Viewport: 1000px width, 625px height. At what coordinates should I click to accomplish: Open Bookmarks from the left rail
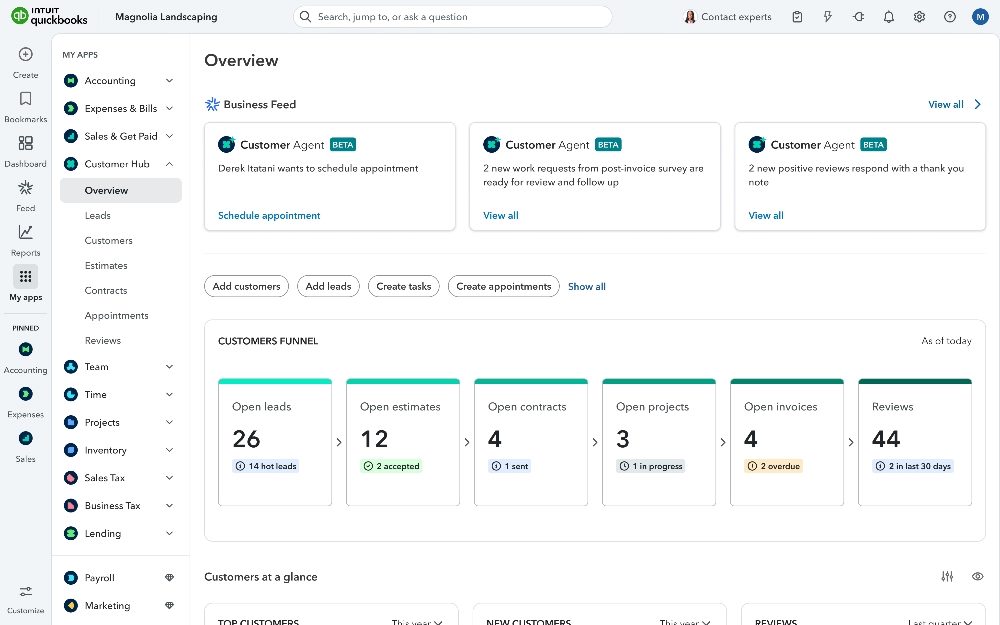(x=26, y=99)
